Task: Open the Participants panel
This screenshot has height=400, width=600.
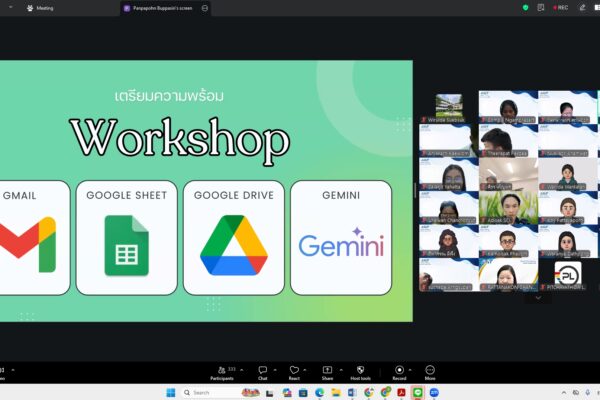Action: [x=222, y=373]
